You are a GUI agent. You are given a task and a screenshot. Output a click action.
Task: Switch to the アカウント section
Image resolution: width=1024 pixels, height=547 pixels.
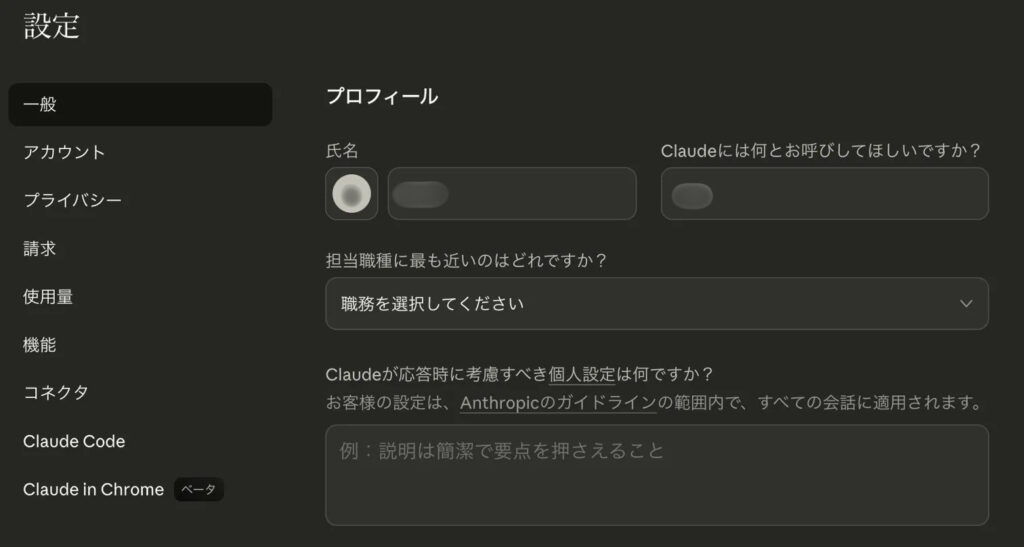click(64, 152)
